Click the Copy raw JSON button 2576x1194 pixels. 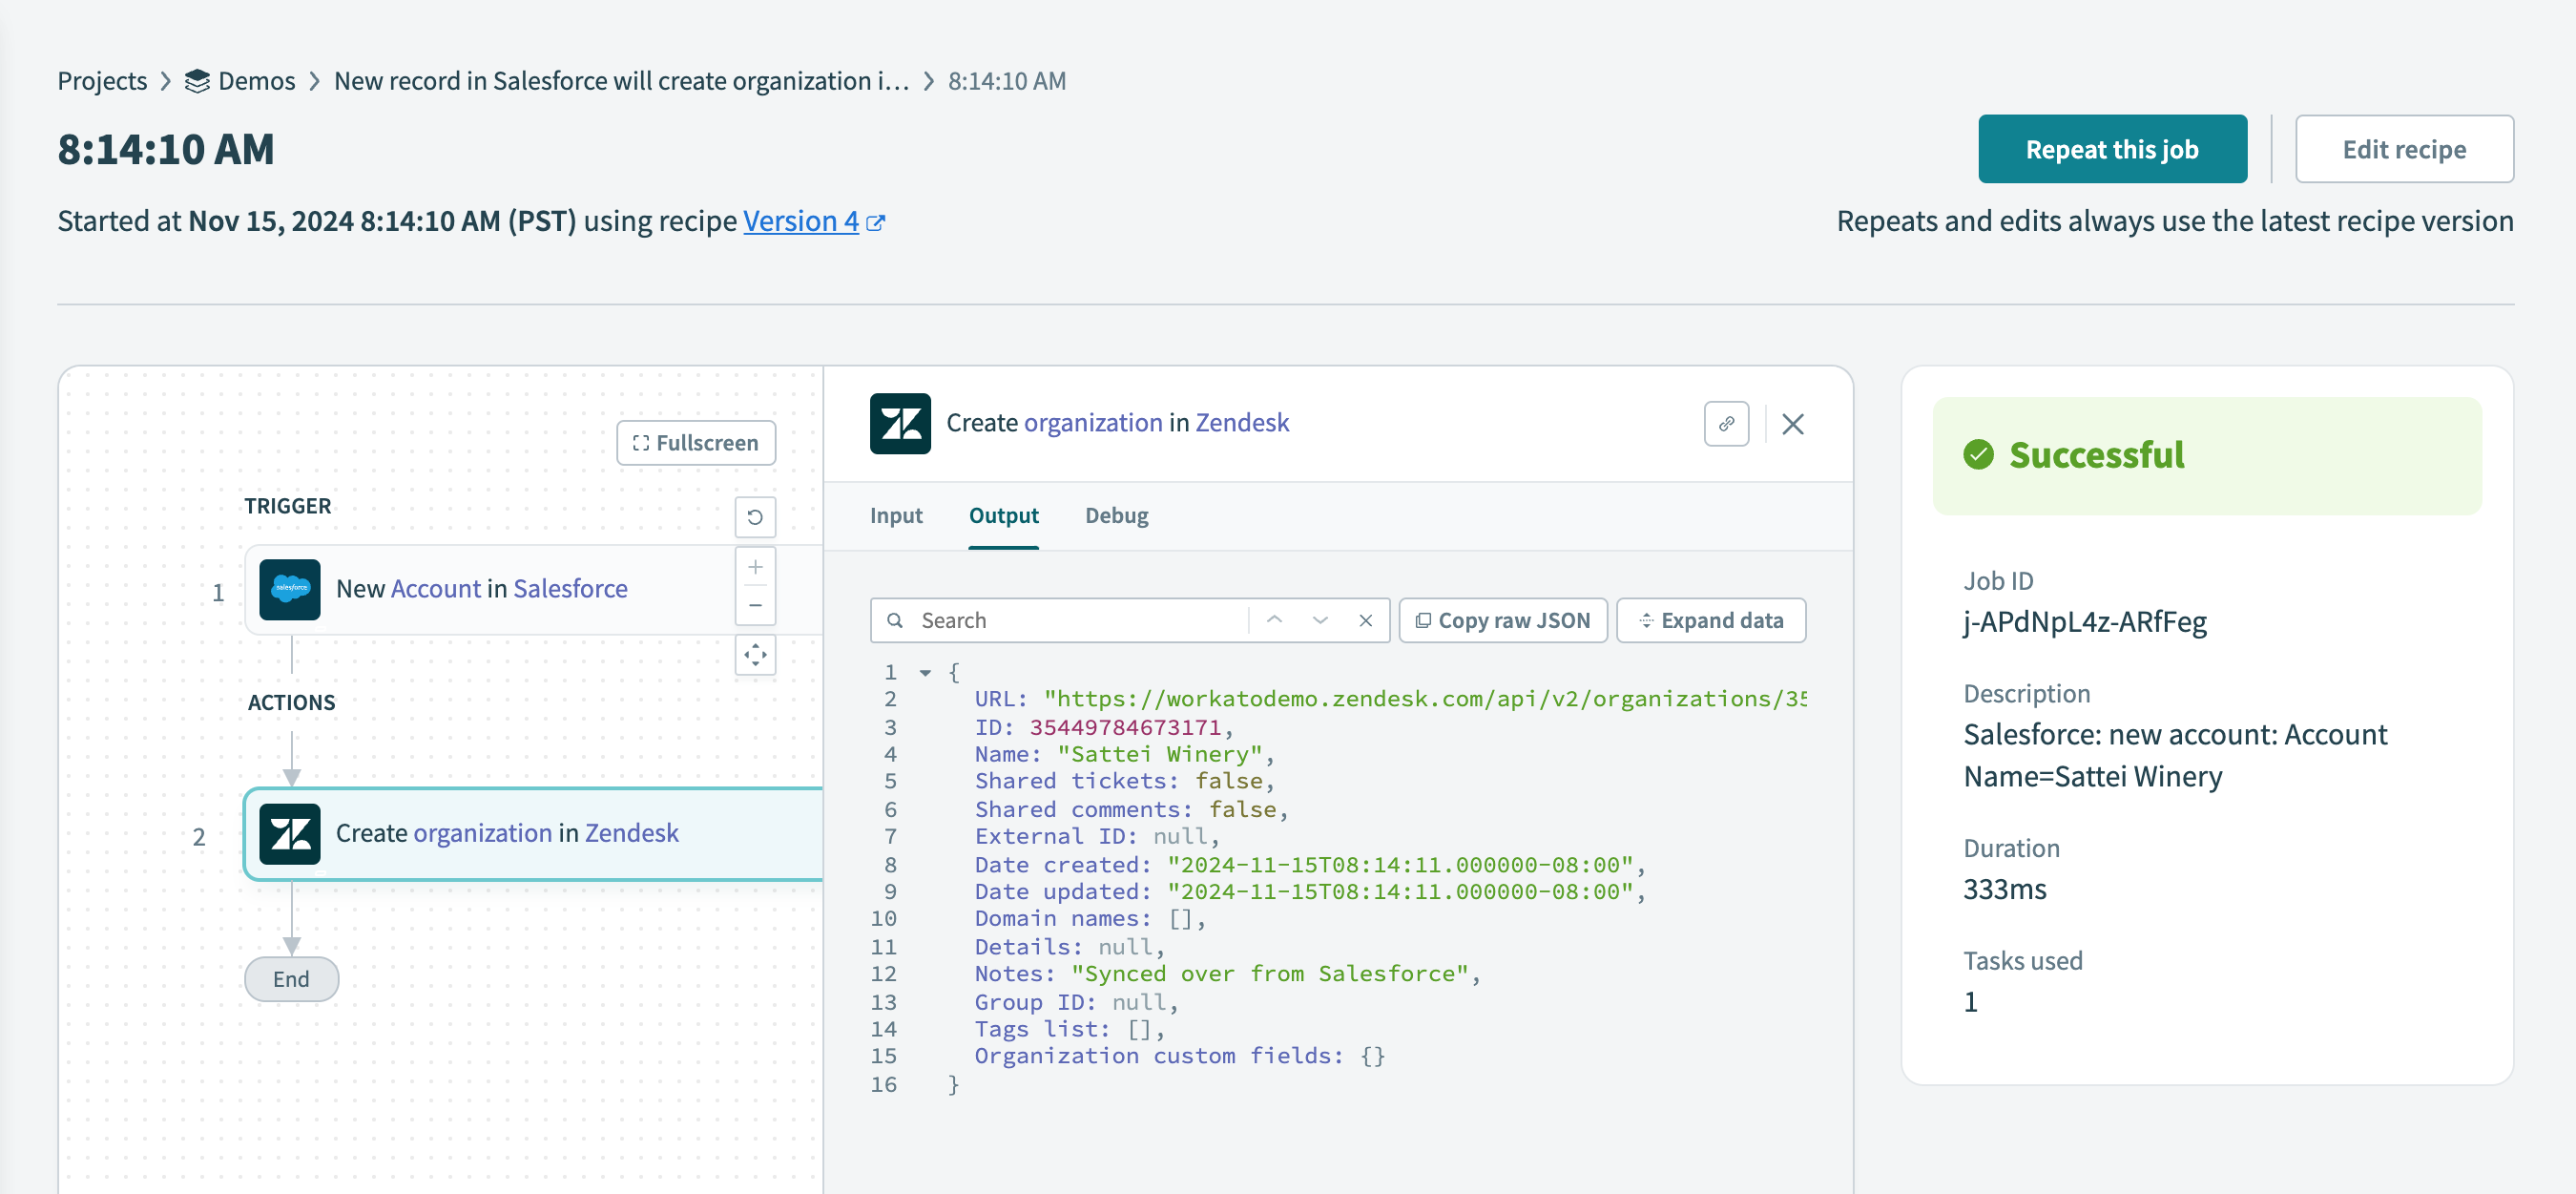tap(1500, 620)
